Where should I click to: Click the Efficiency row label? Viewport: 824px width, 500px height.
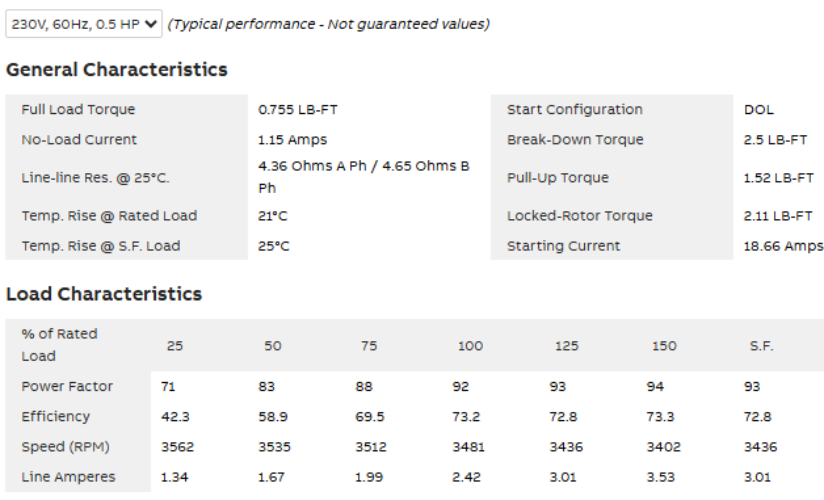pos(56,417)
